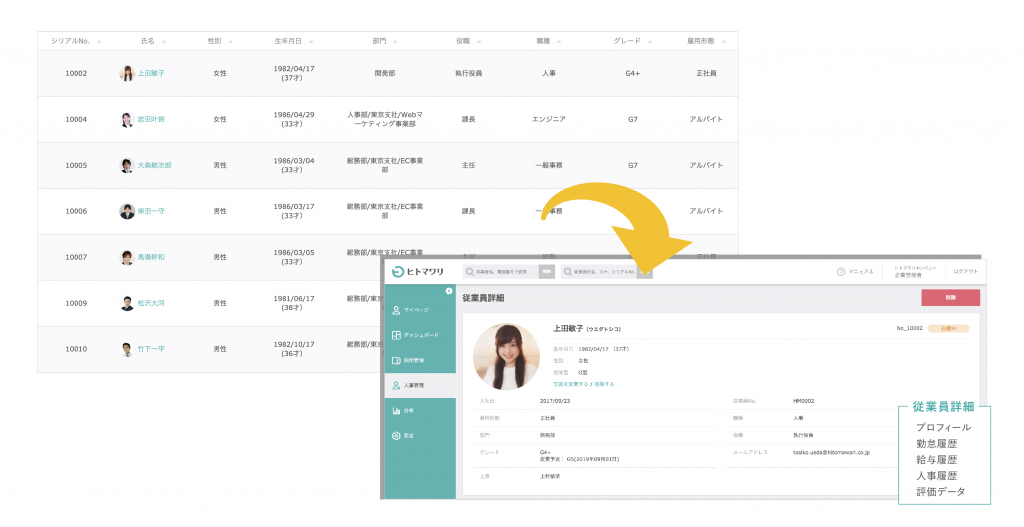The image size is (1024, 527).
Task: Click the 開発部 department cell
Action: 385,74
